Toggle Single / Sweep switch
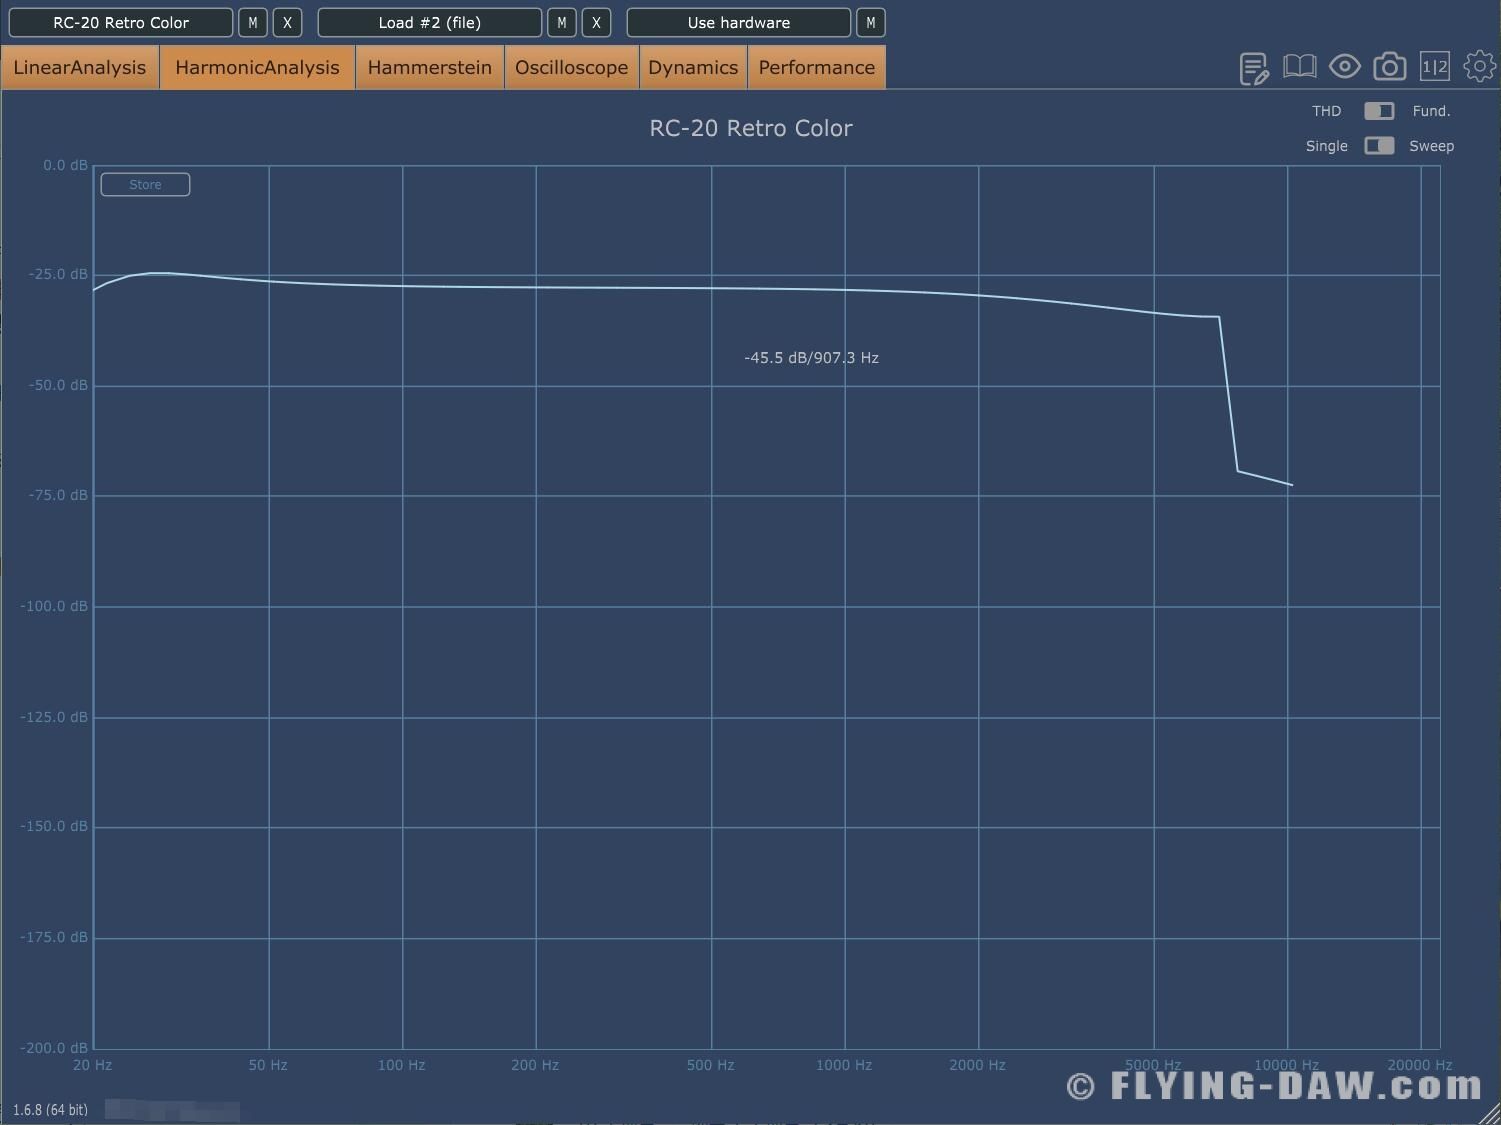This screenshot has width=1501, height=1125. point(1379,146)
